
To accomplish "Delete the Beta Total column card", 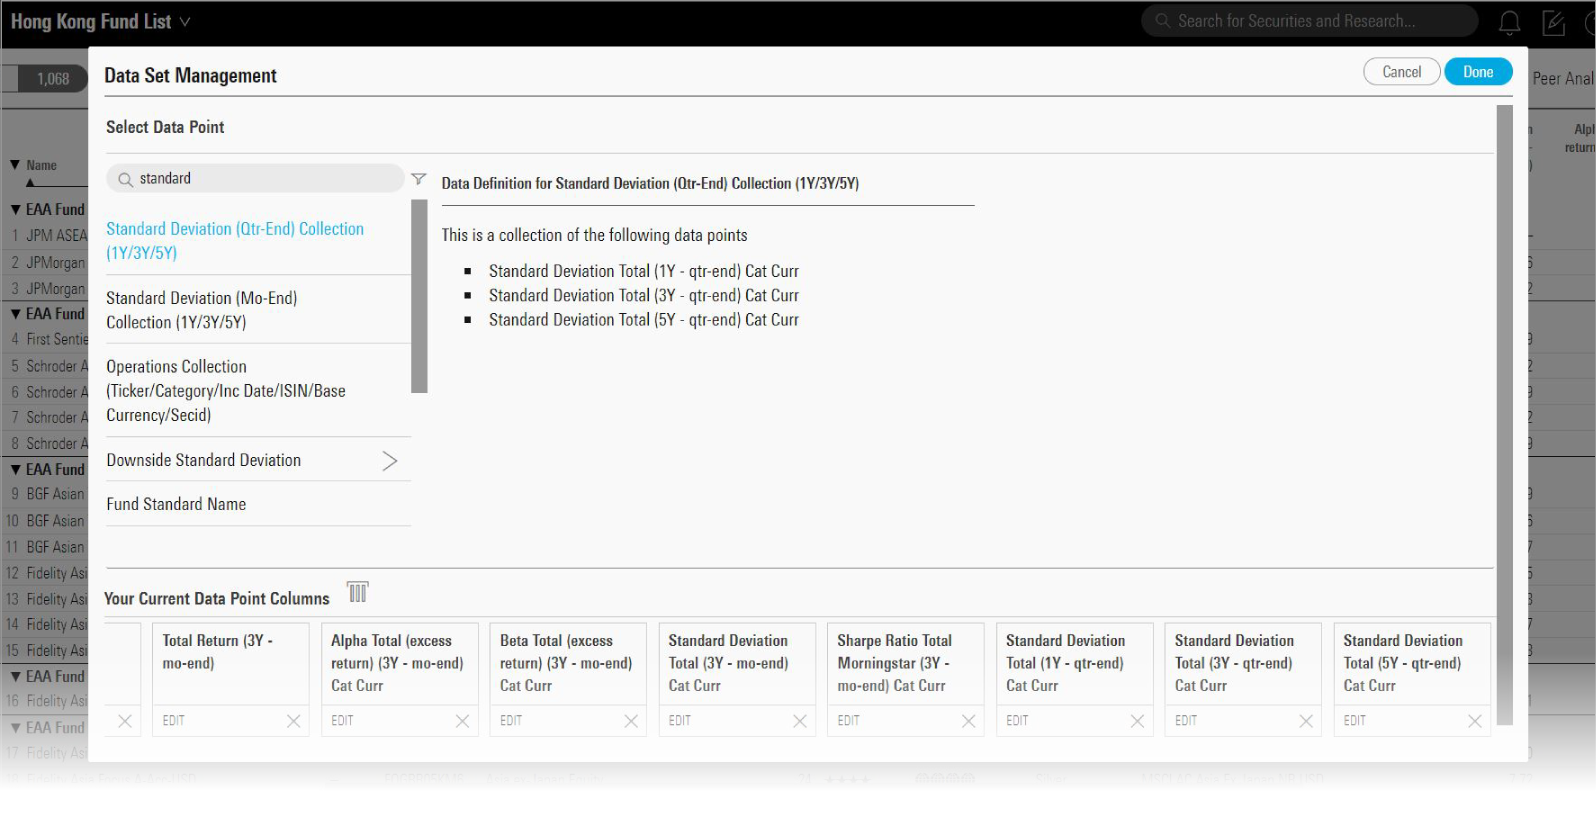I will tap(631, 721).
